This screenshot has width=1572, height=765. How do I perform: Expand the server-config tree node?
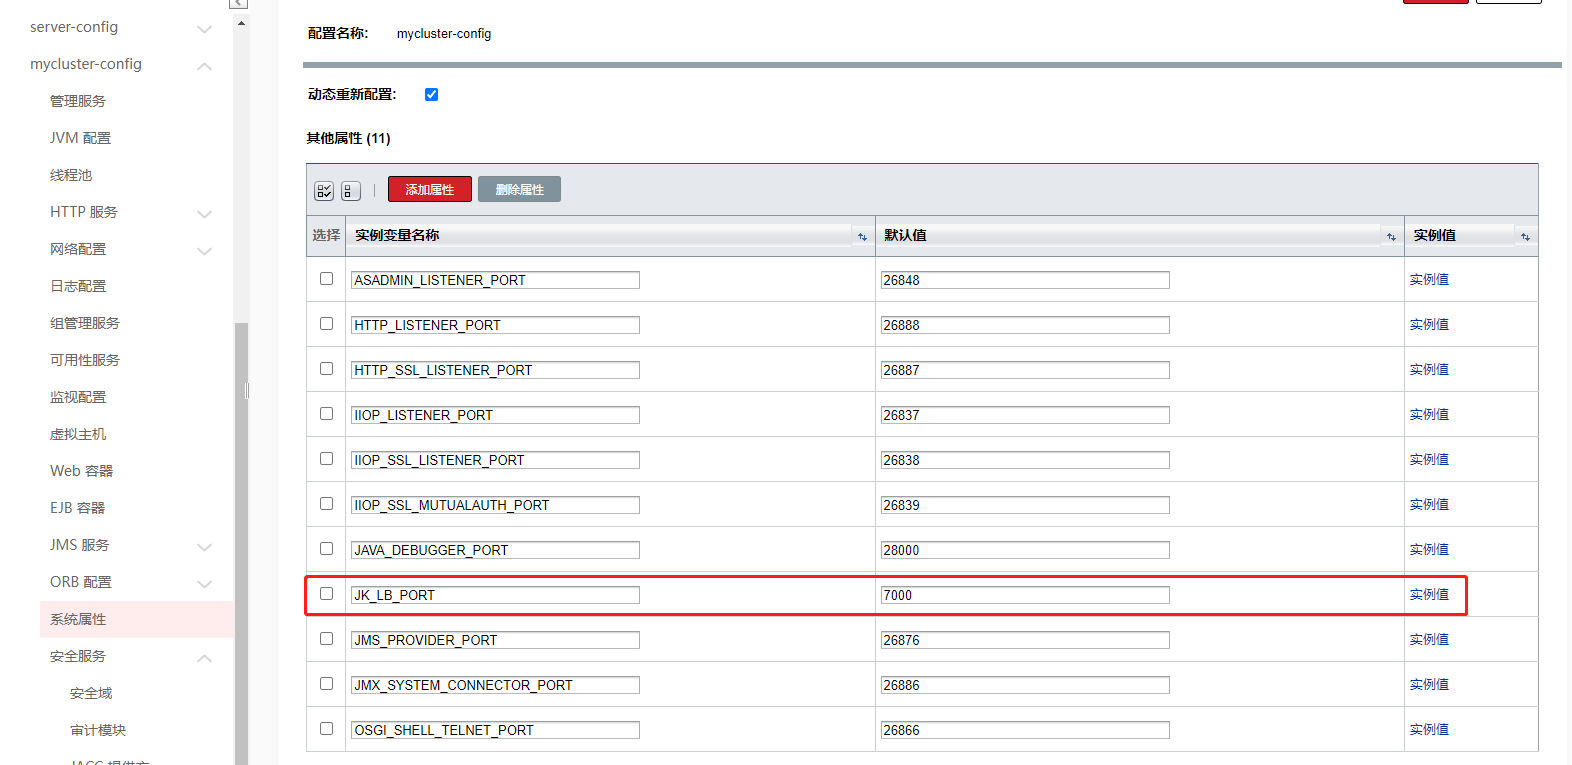point(204,29)
